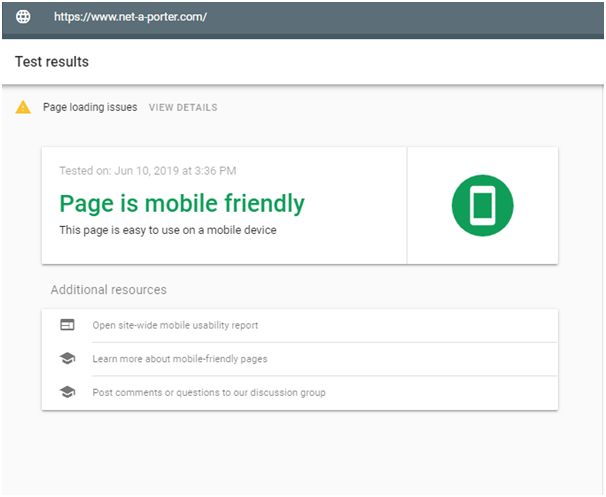The image size is (606, 497).
Task: Click the Page is mobile friendly heading
Action: click(x=182, y=204)
